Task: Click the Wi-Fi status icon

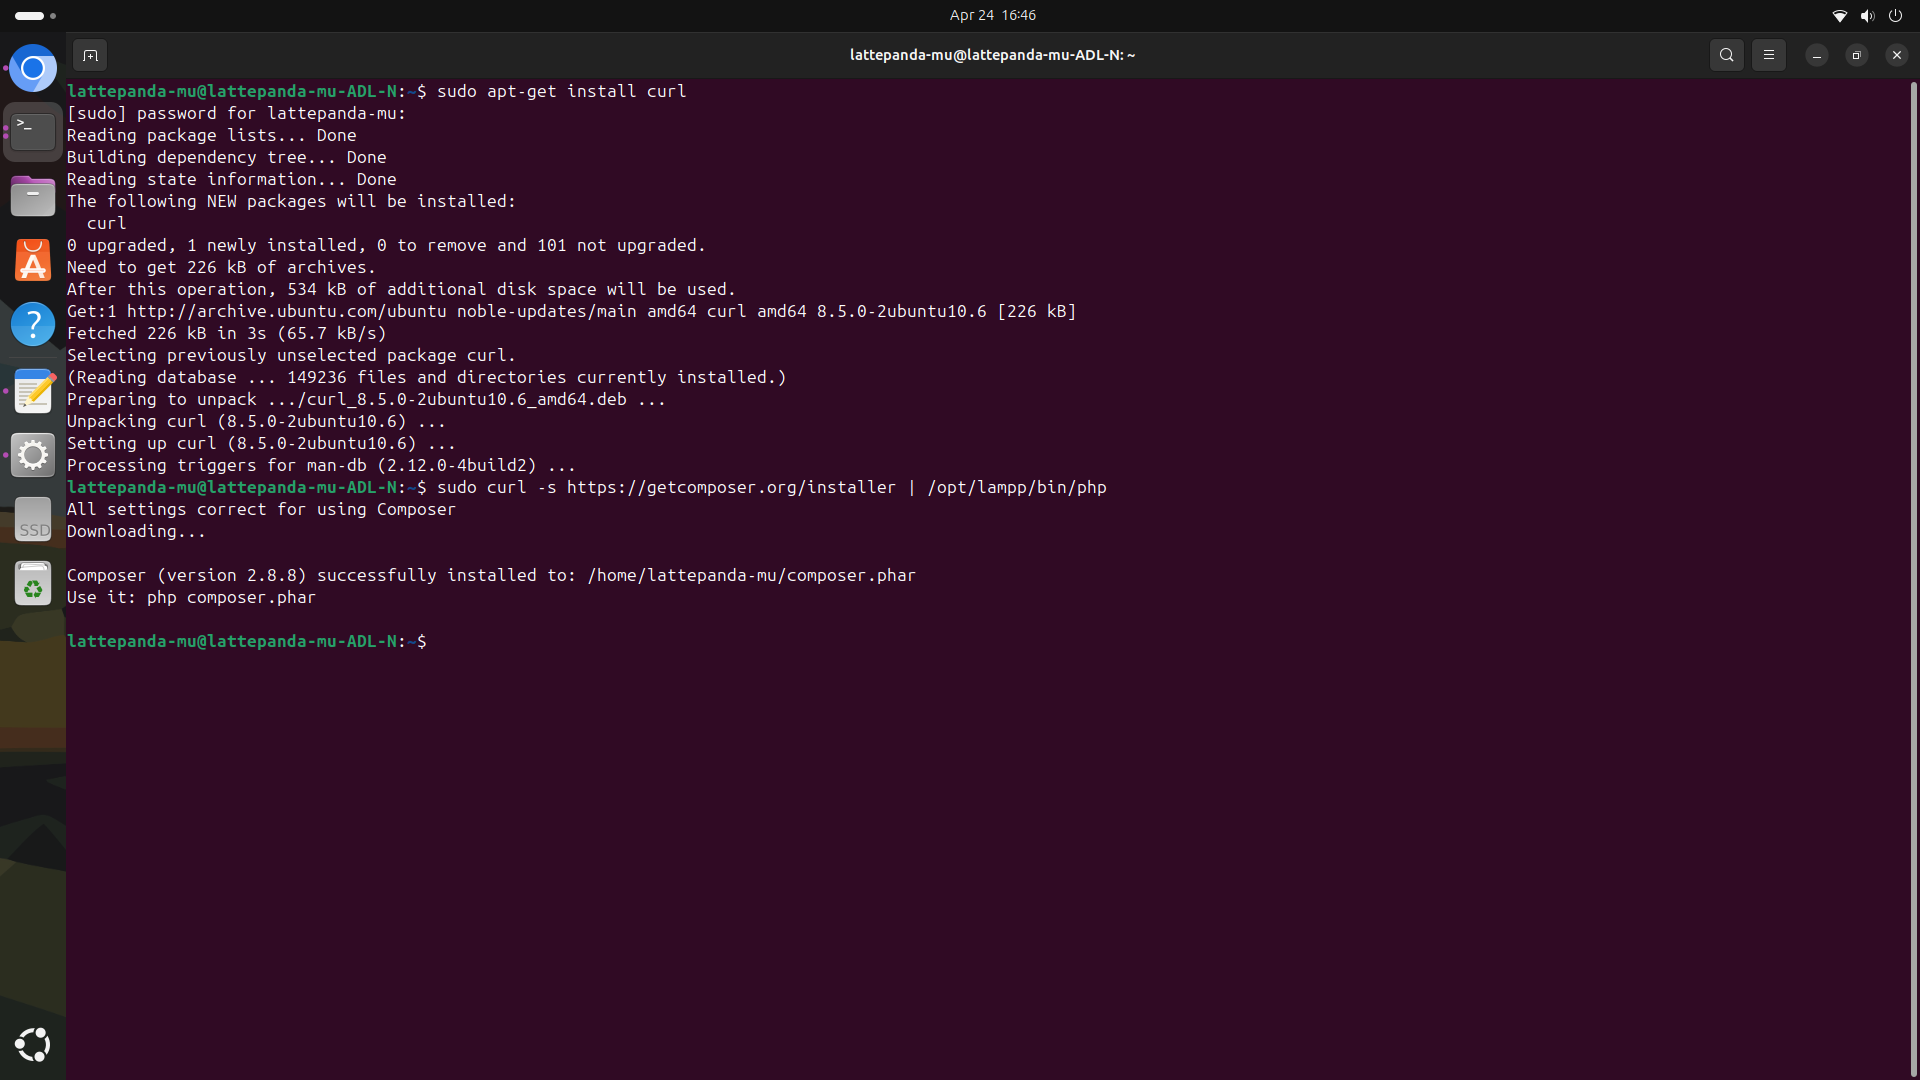Action: pos(1839,15)
